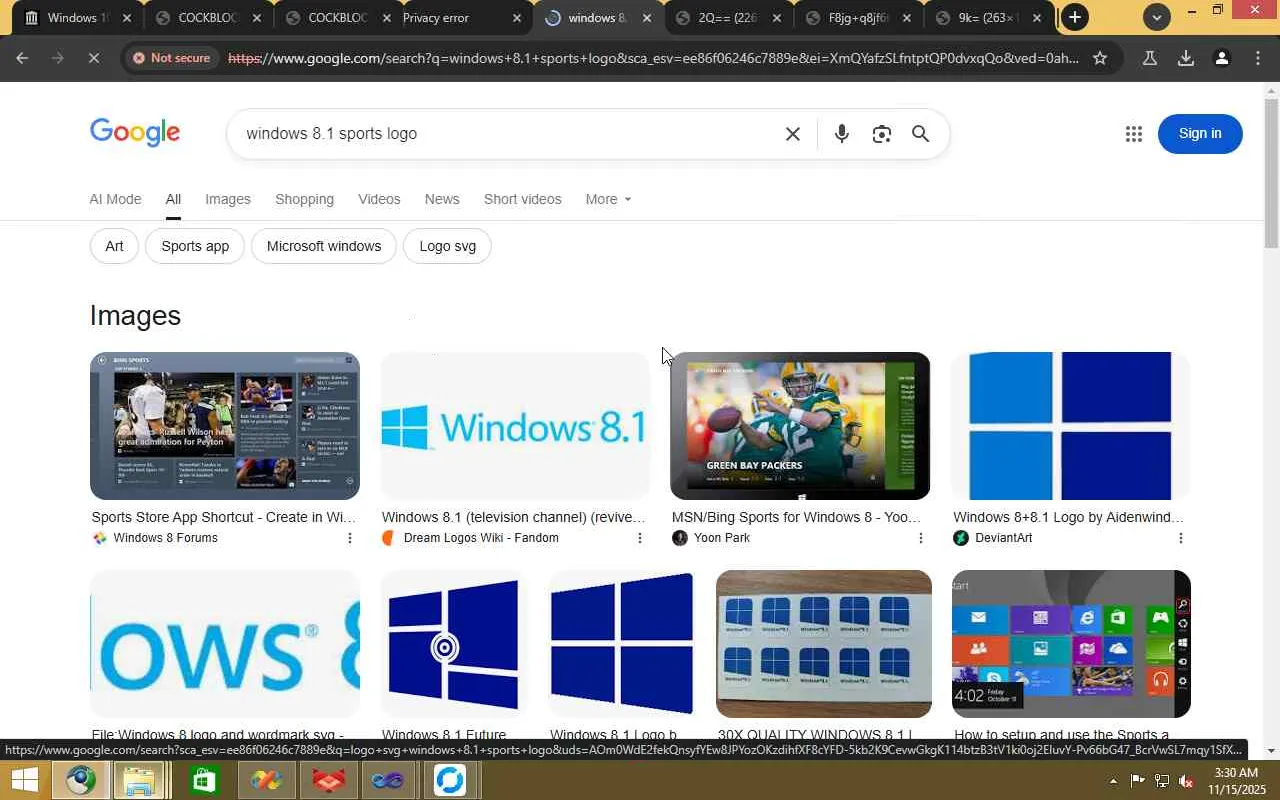Go back with the browser back arrow
The width and height of the screenshot is (1280, 800).
click(22, 58)
